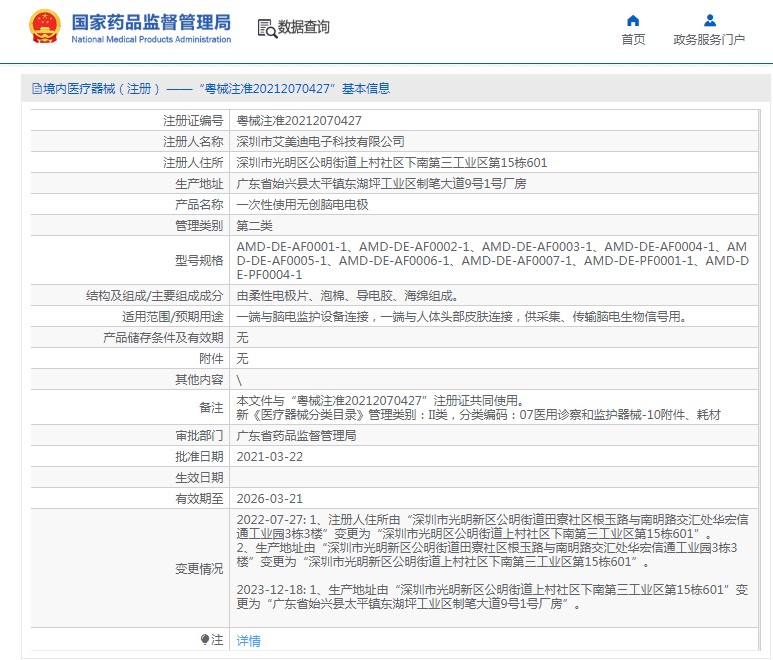Click the bulb icon beside 注
Image resolution: width=773 pixels, height=660 pixels.
pyautogui.click(x=205, y=639)
